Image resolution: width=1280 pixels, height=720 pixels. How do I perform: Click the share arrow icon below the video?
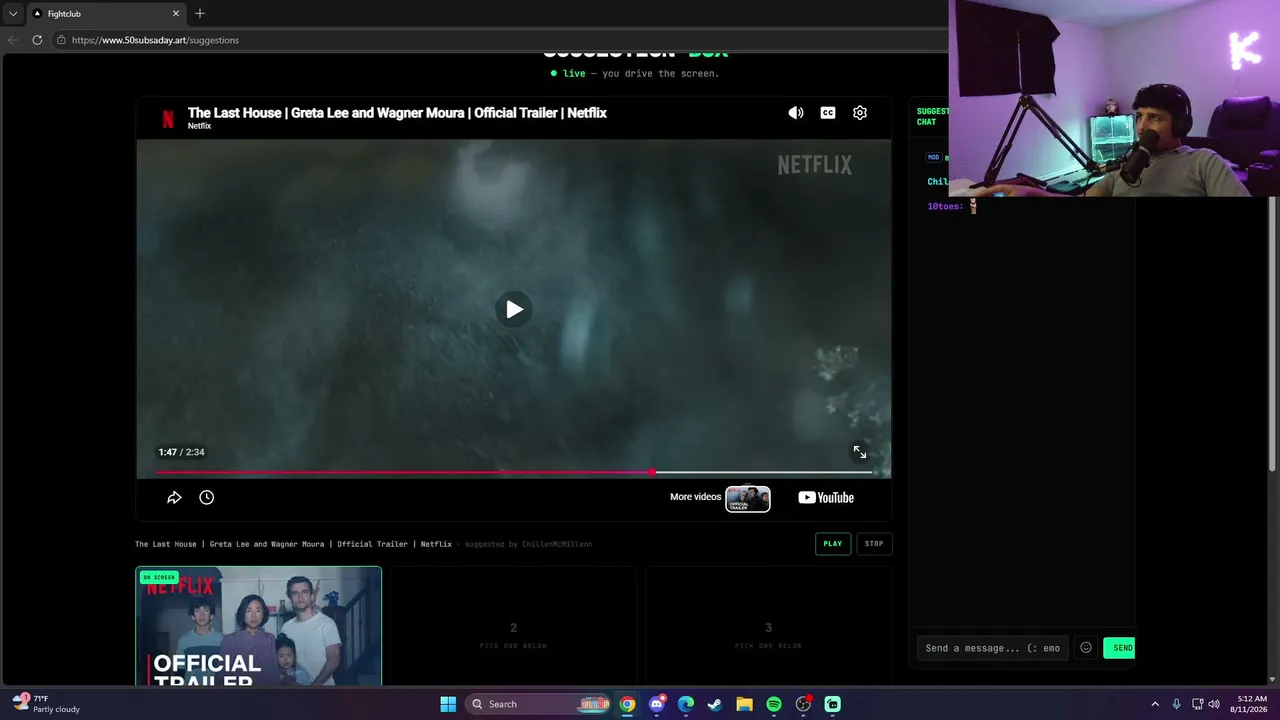(x=174, y=497)
